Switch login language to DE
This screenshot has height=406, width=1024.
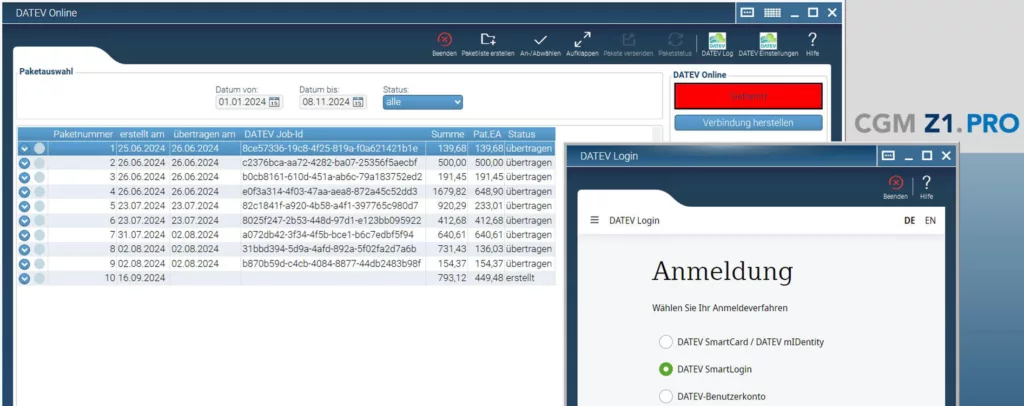tap(909, 221)
